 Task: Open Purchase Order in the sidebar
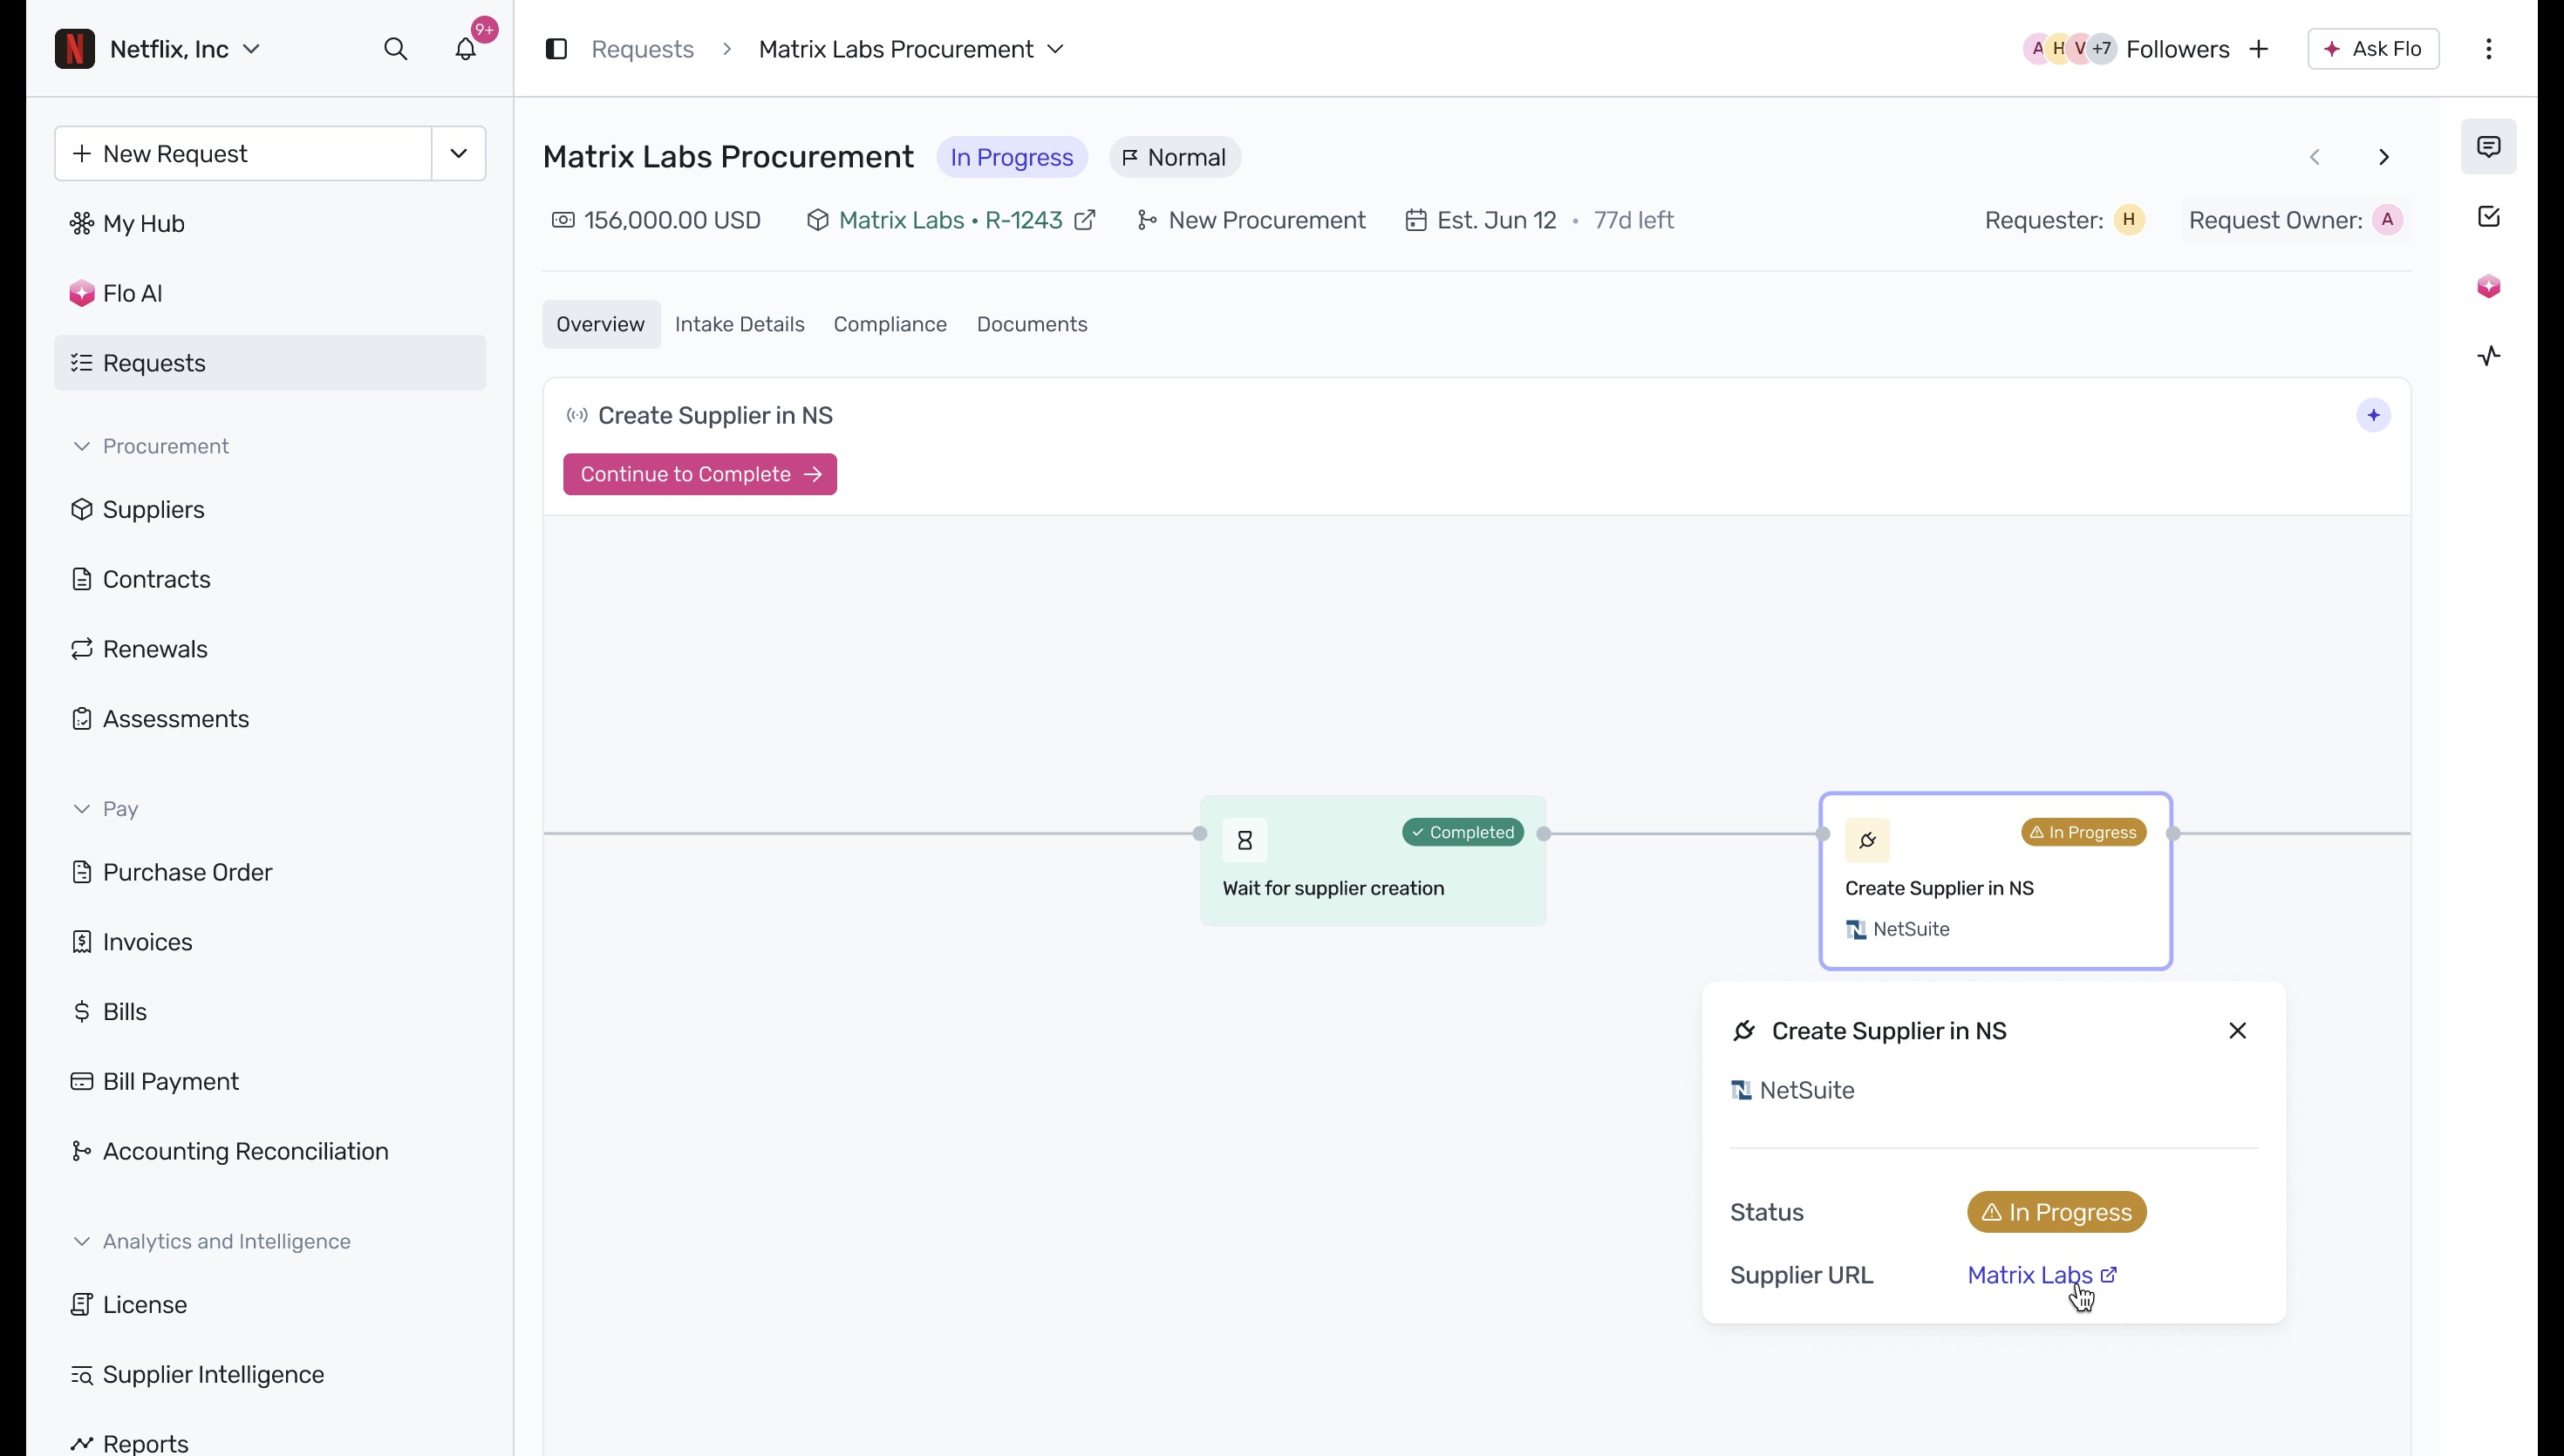(270, 872)
